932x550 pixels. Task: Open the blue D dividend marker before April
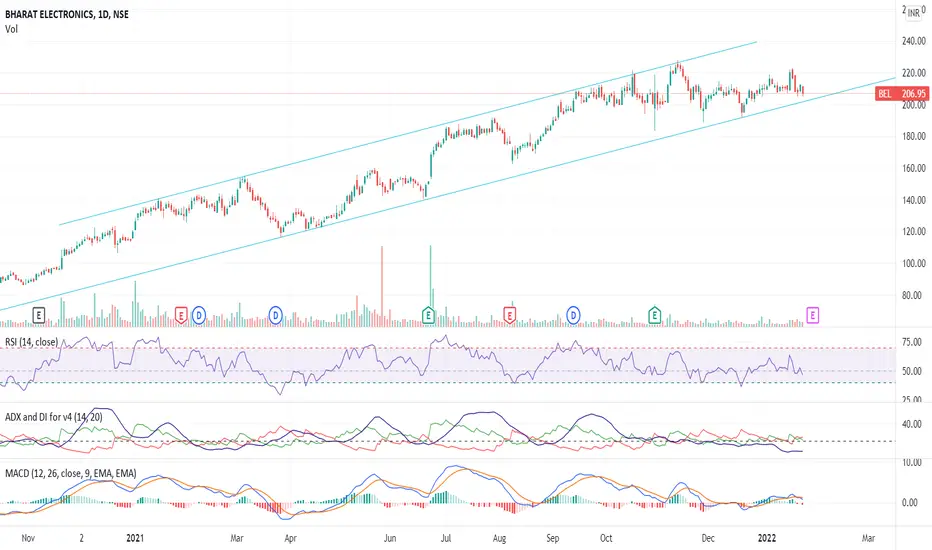275,315
